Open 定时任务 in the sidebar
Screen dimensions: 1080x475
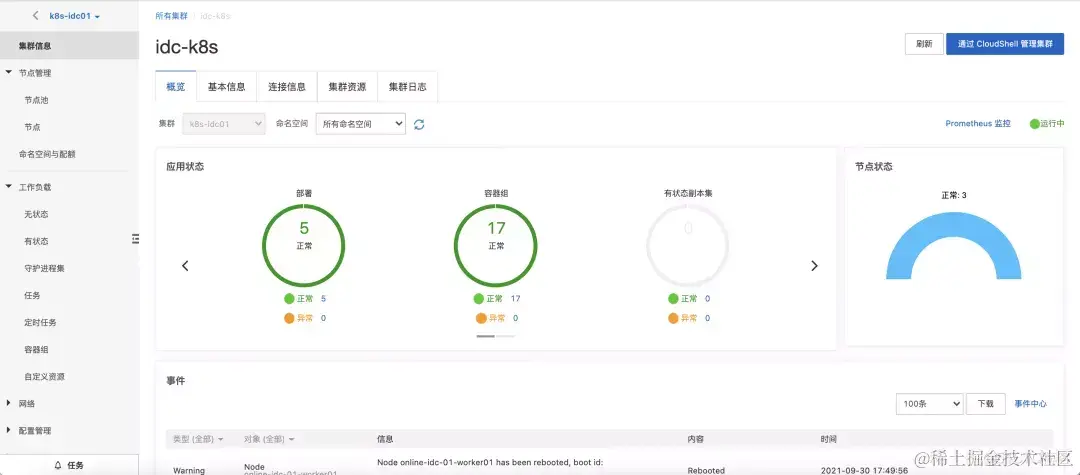(40, 322)
